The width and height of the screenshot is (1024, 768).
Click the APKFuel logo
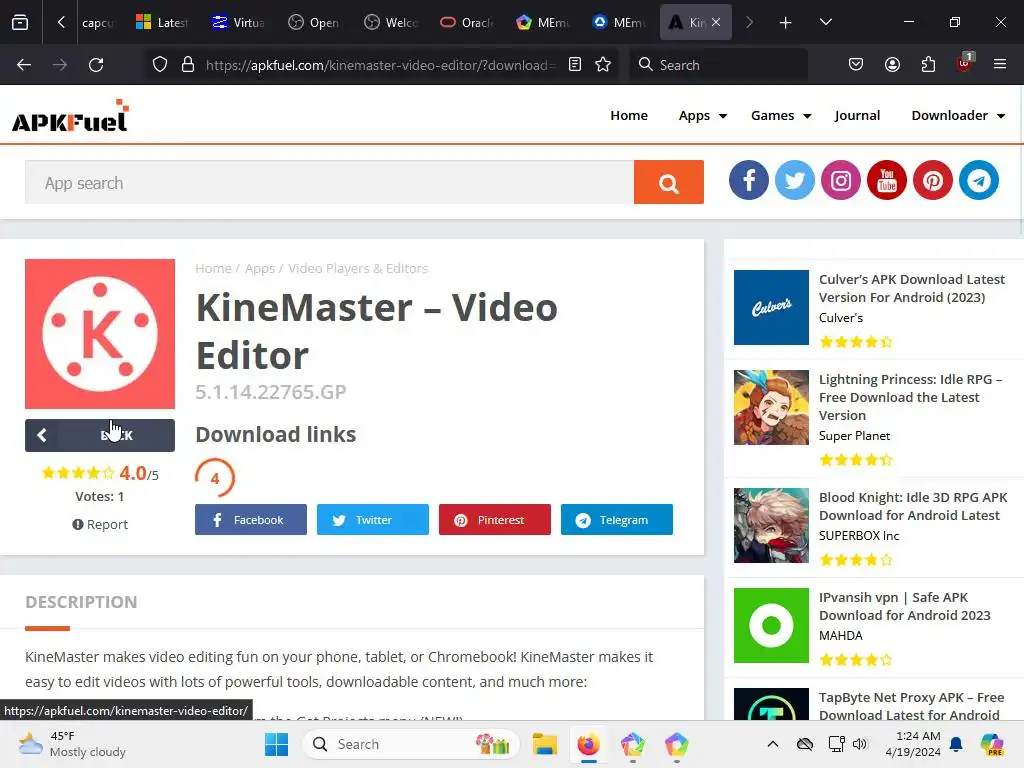pos(71,116)
